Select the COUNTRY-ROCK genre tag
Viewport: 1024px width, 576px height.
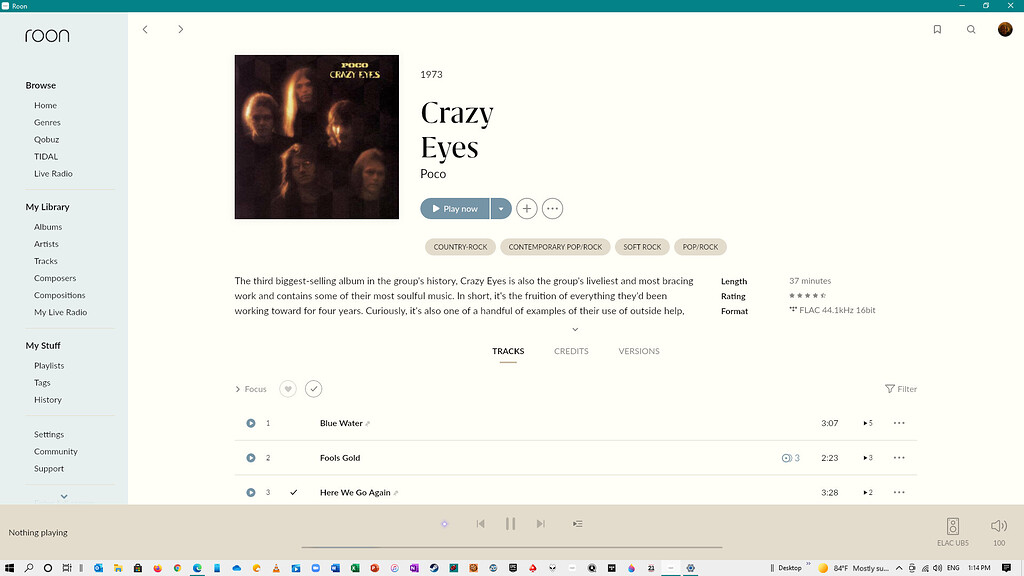(x=460, y=247)
